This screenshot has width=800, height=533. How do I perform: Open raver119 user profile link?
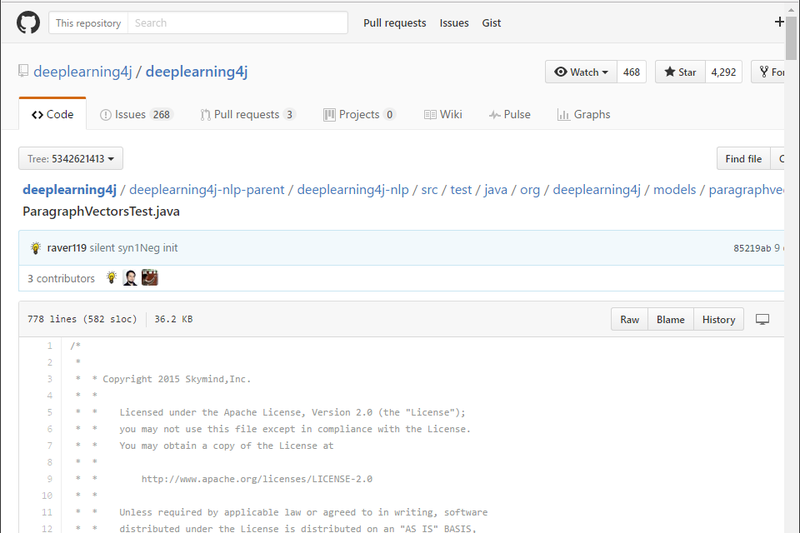pyautogui.click(x=67, y=248)
